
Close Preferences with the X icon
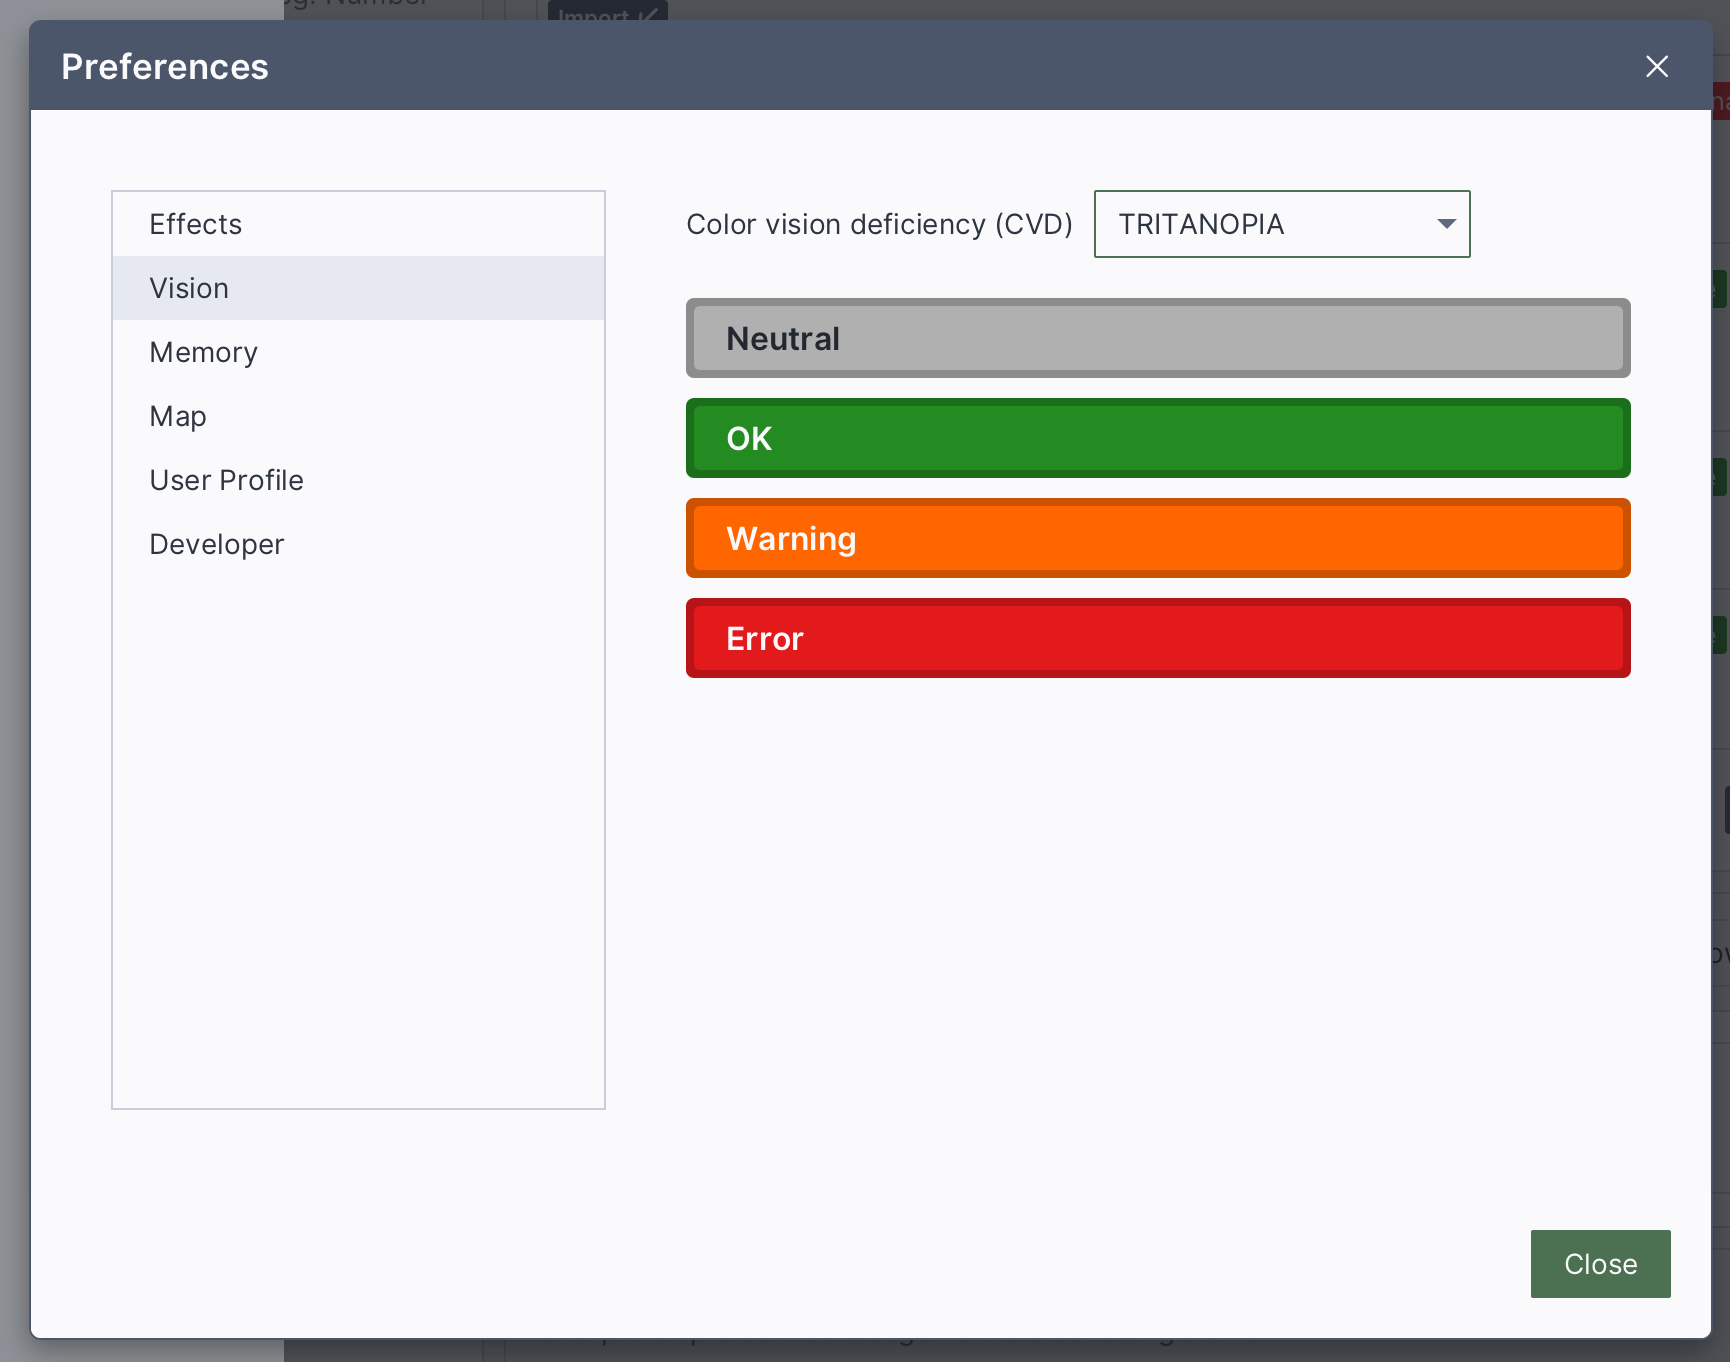pos(1656,67)
